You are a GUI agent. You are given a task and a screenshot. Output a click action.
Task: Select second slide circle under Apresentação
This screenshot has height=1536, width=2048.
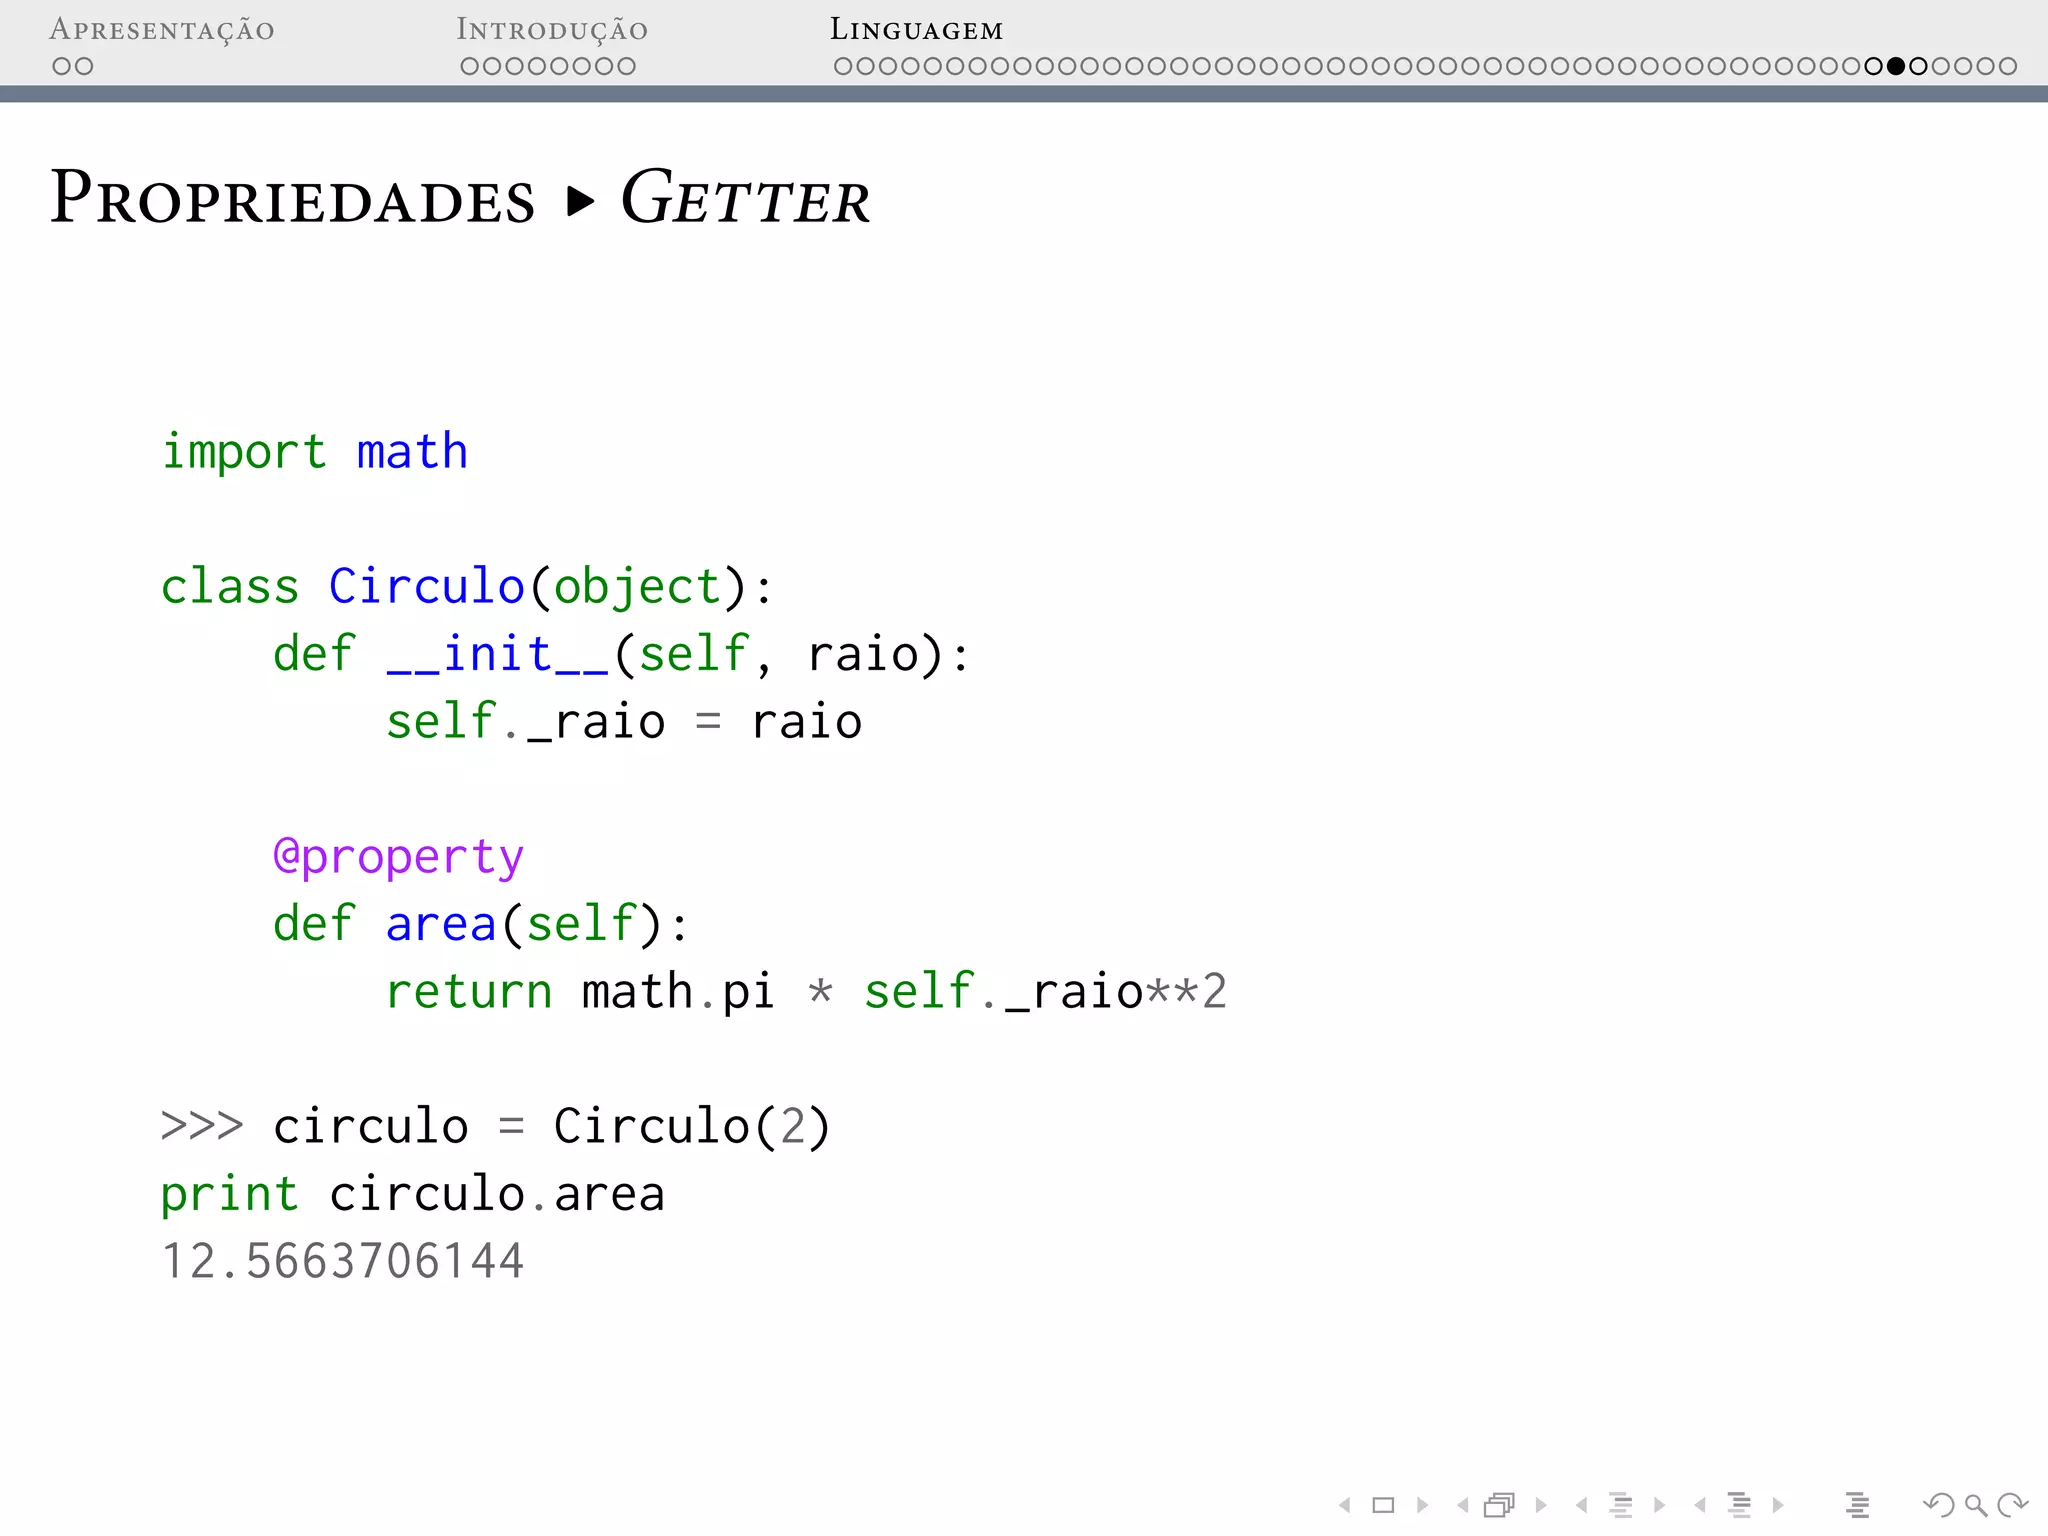(84, 67)
